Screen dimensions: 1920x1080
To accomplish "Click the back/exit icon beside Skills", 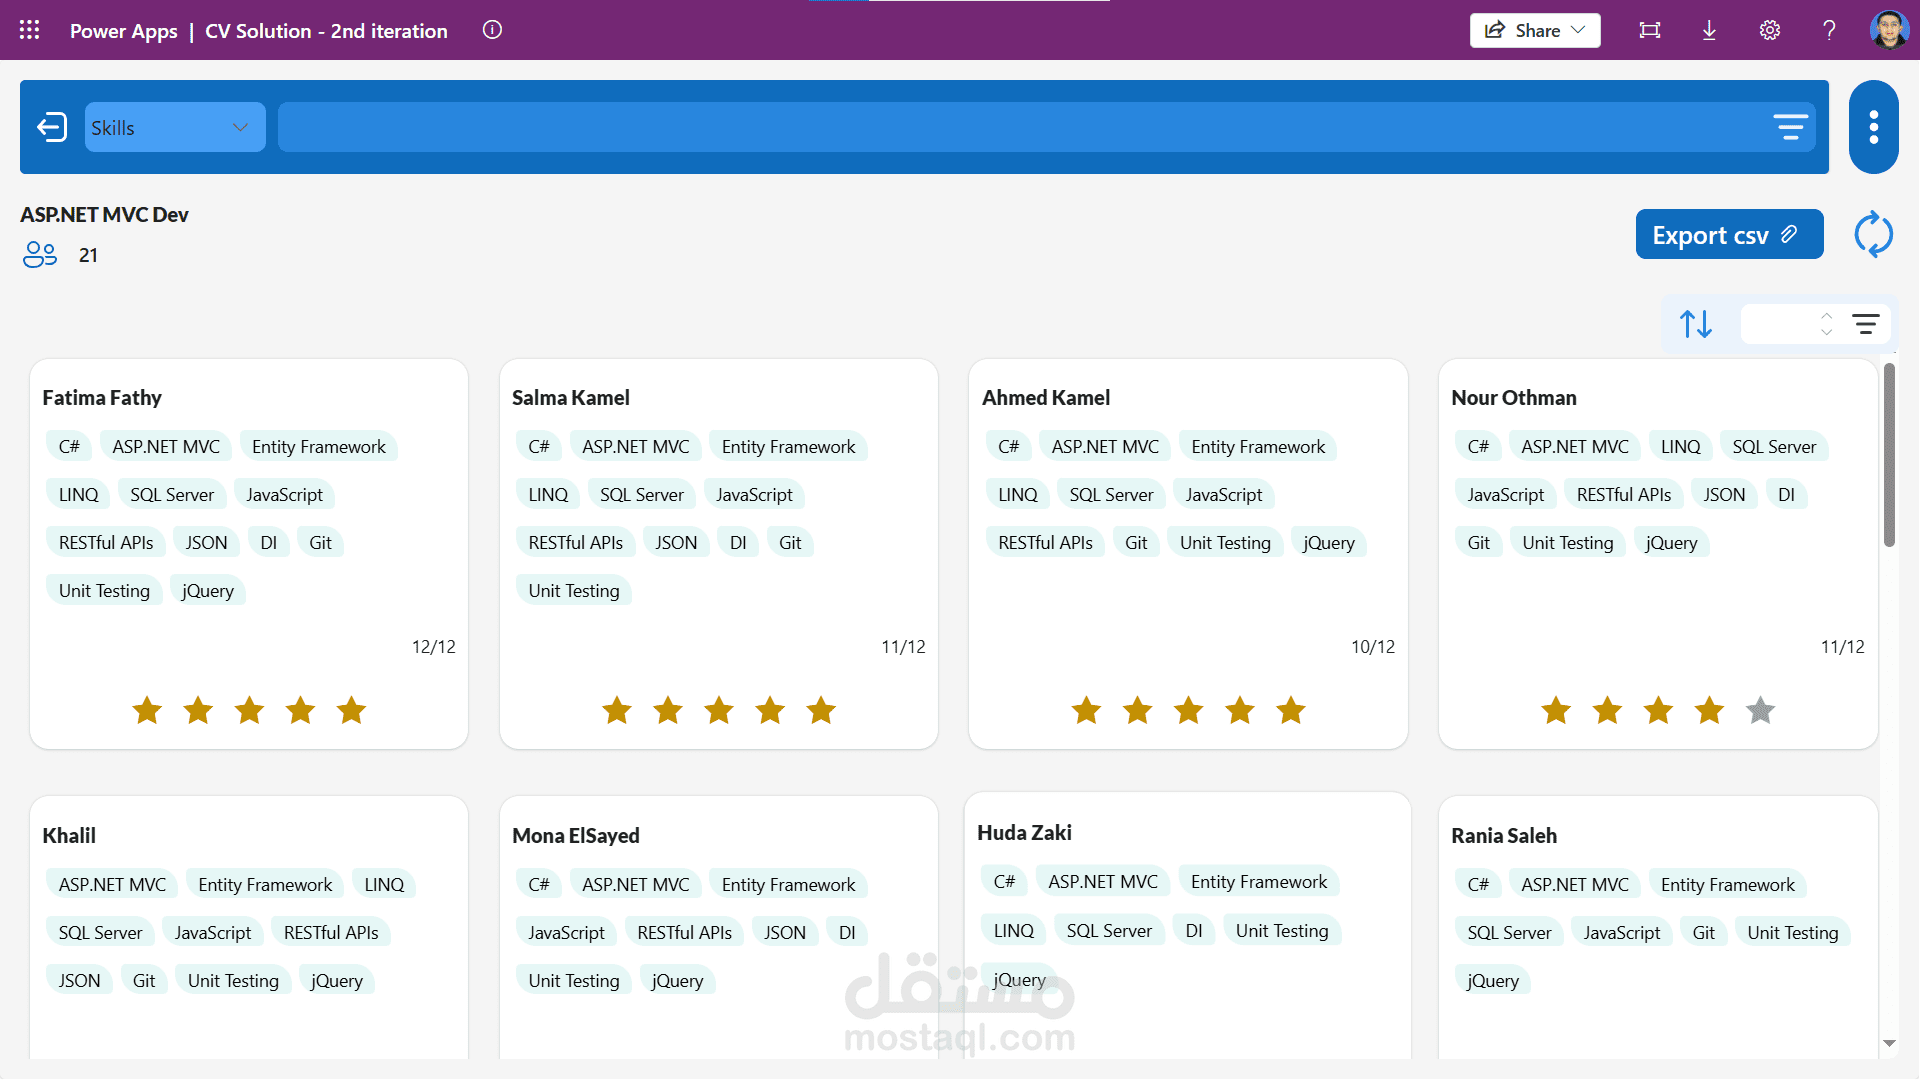I will 51,127.
